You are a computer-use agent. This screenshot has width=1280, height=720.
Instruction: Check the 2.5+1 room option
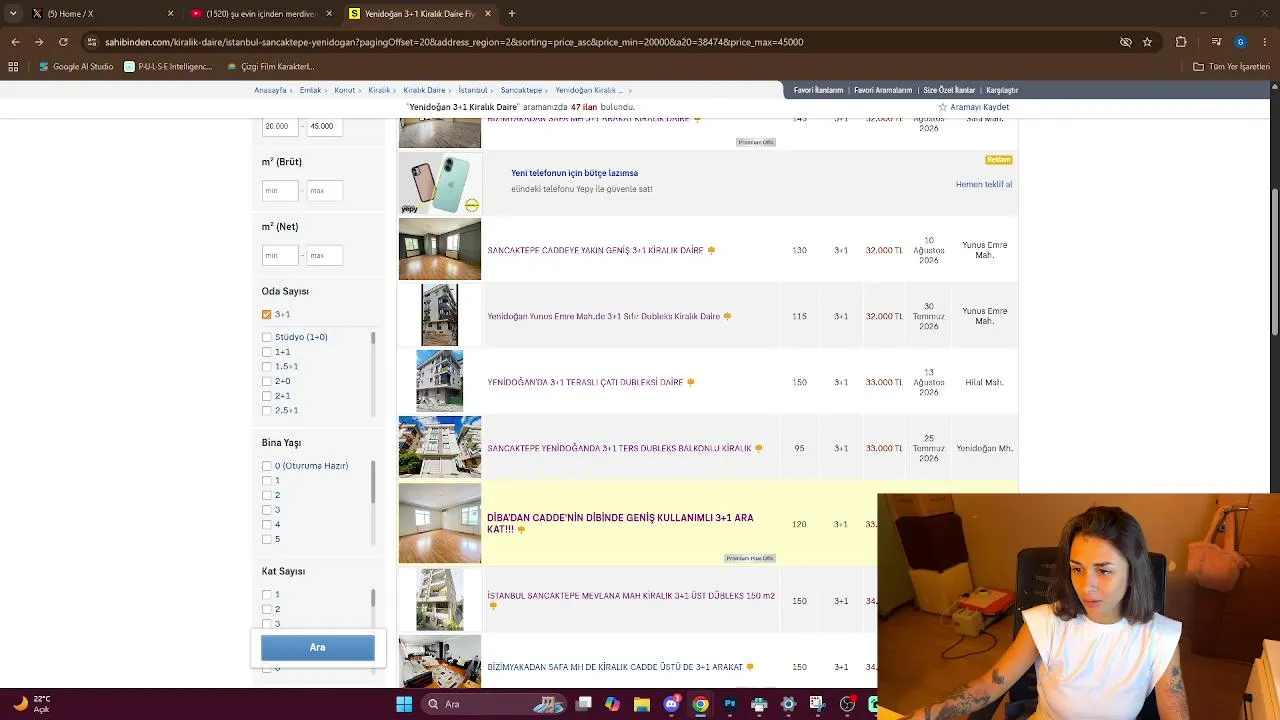click(267, 410)
